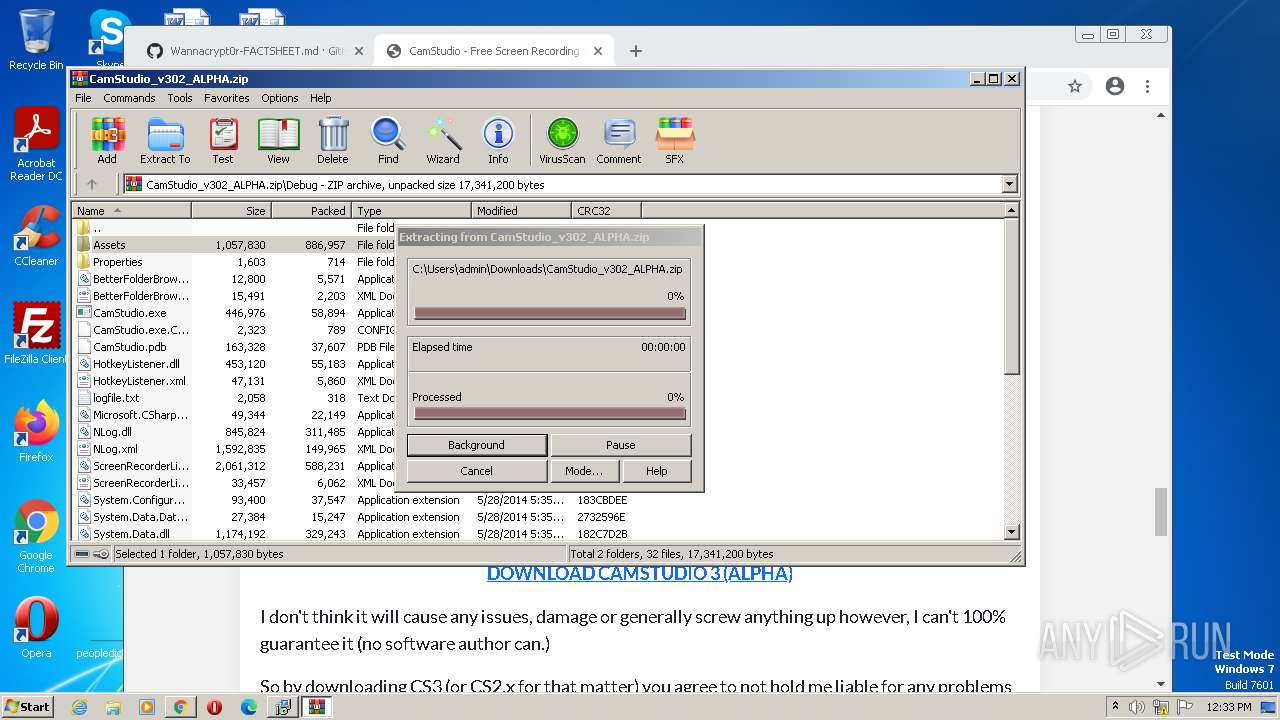Click the Processed progress bar
Viewport: 1280px width, 720px height.
point(550,413)
